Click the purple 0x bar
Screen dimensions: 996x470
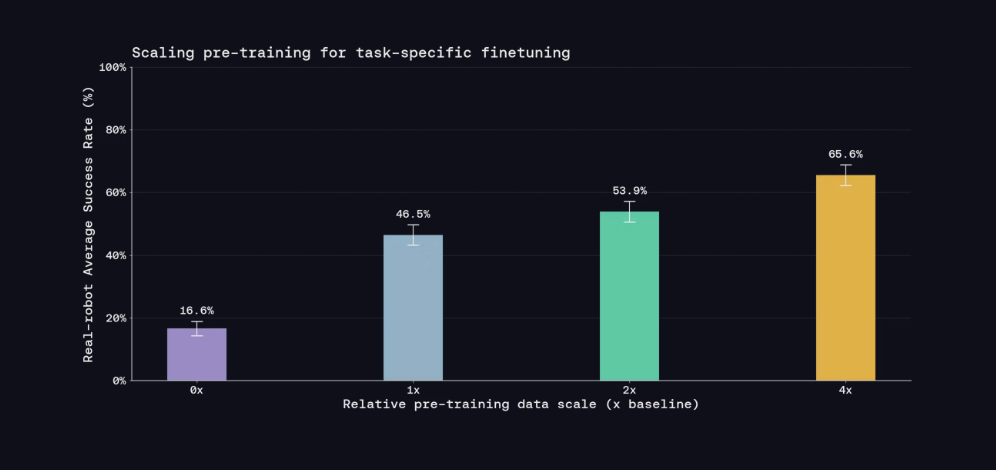click(x=197, y=354)
